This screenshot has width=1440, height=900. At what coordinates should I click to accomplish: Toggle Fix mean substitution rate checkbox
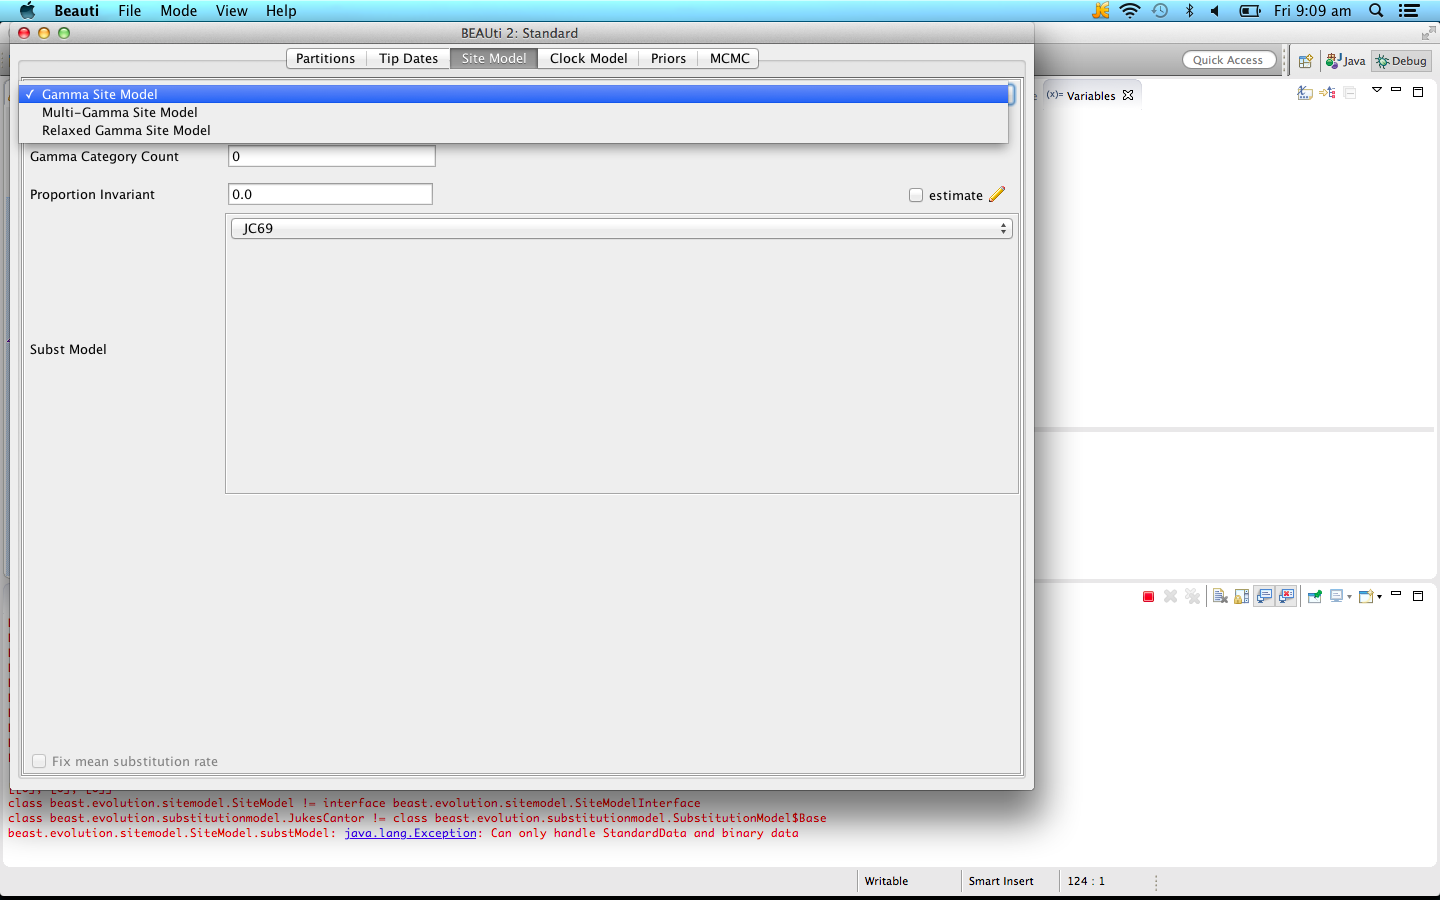tap(39, 761)
